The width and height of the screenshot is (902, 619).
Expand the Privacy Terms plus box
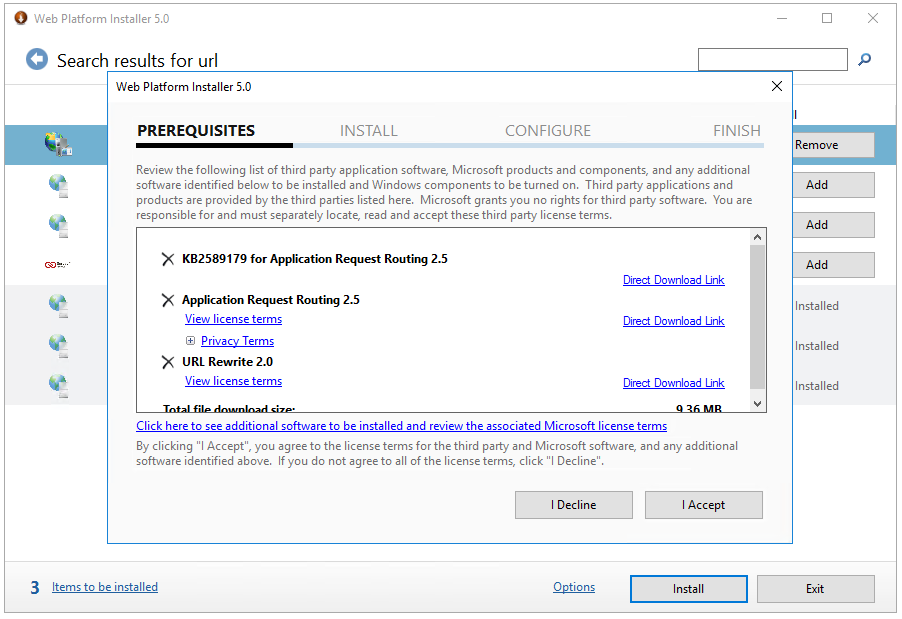[x=190, y=341]
